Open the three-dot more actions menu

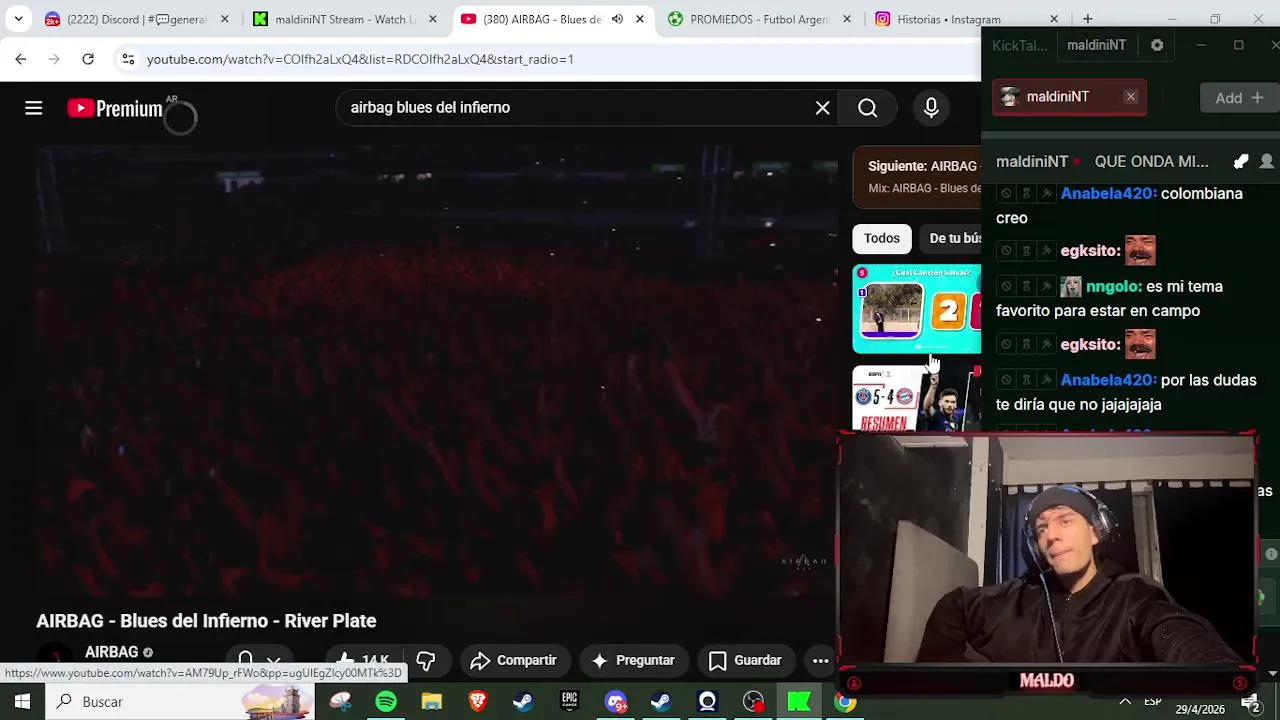coord(820,660)
